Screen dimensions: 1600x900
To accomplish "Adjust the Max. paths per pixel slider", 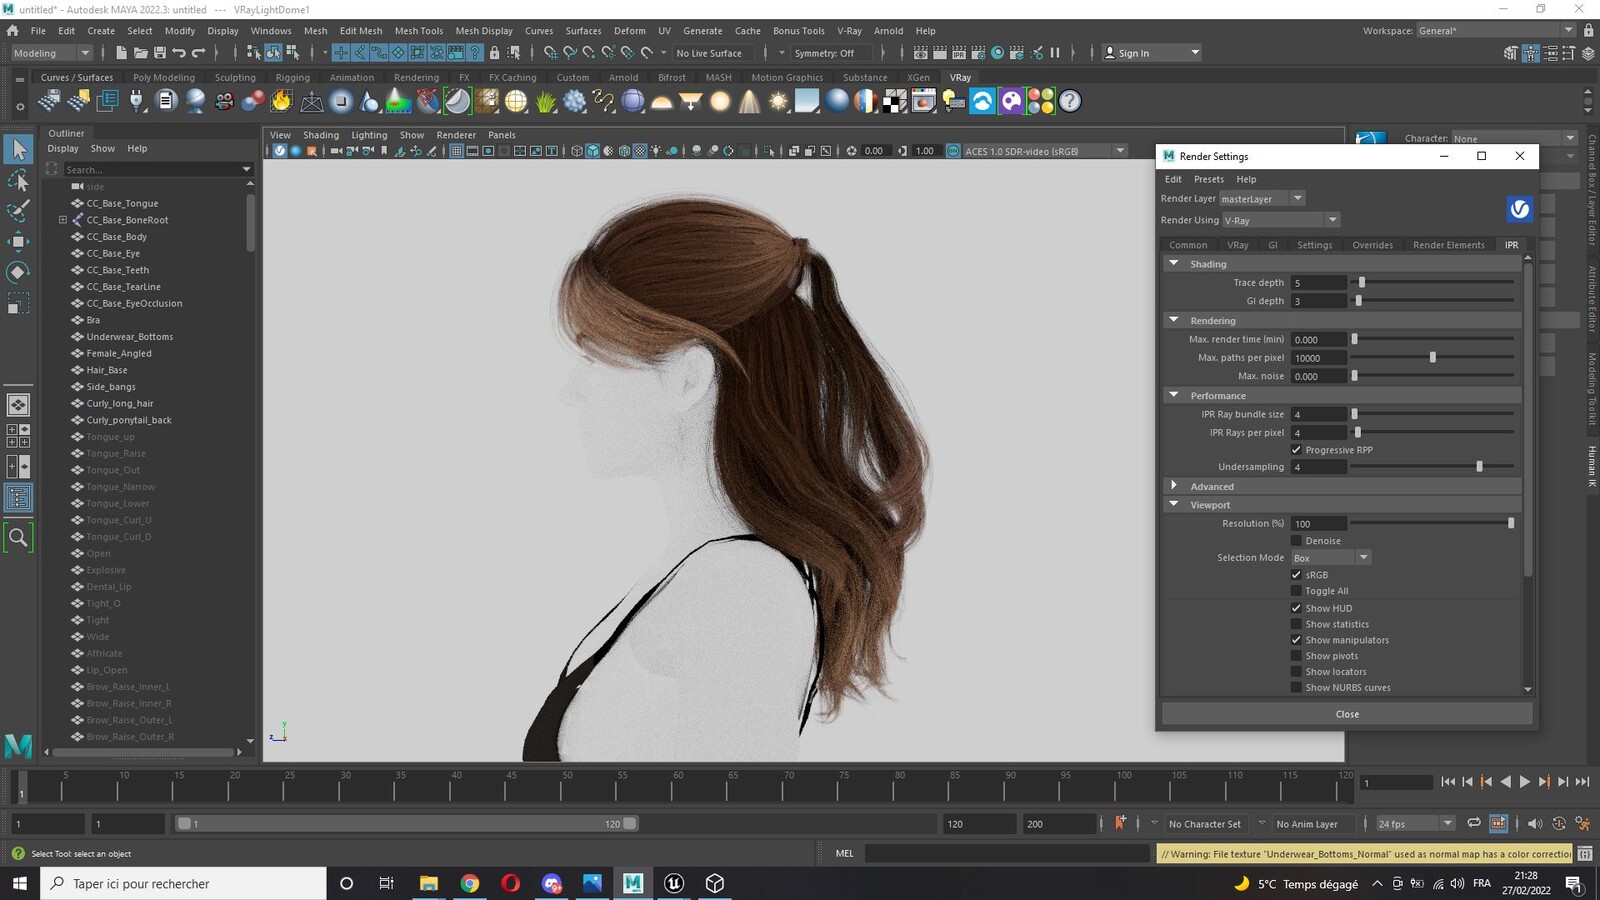I will [1432, 358].
